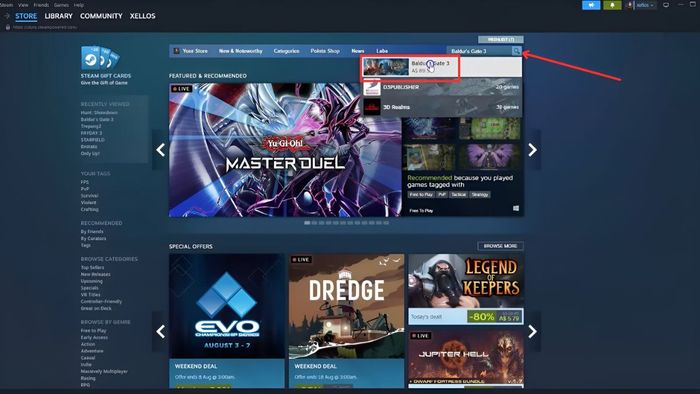Open the Jupiter Hell card
The image size is (700, 394).
[466, 359]
